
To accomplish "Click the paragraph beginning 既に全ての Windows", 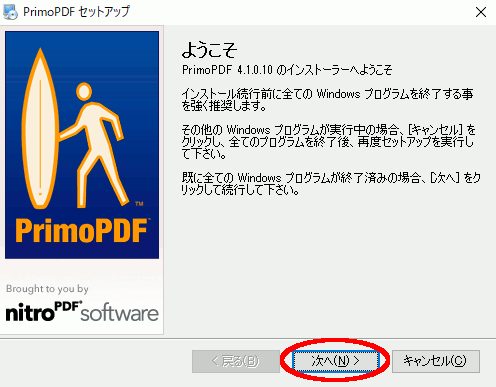I will point(331,183).
